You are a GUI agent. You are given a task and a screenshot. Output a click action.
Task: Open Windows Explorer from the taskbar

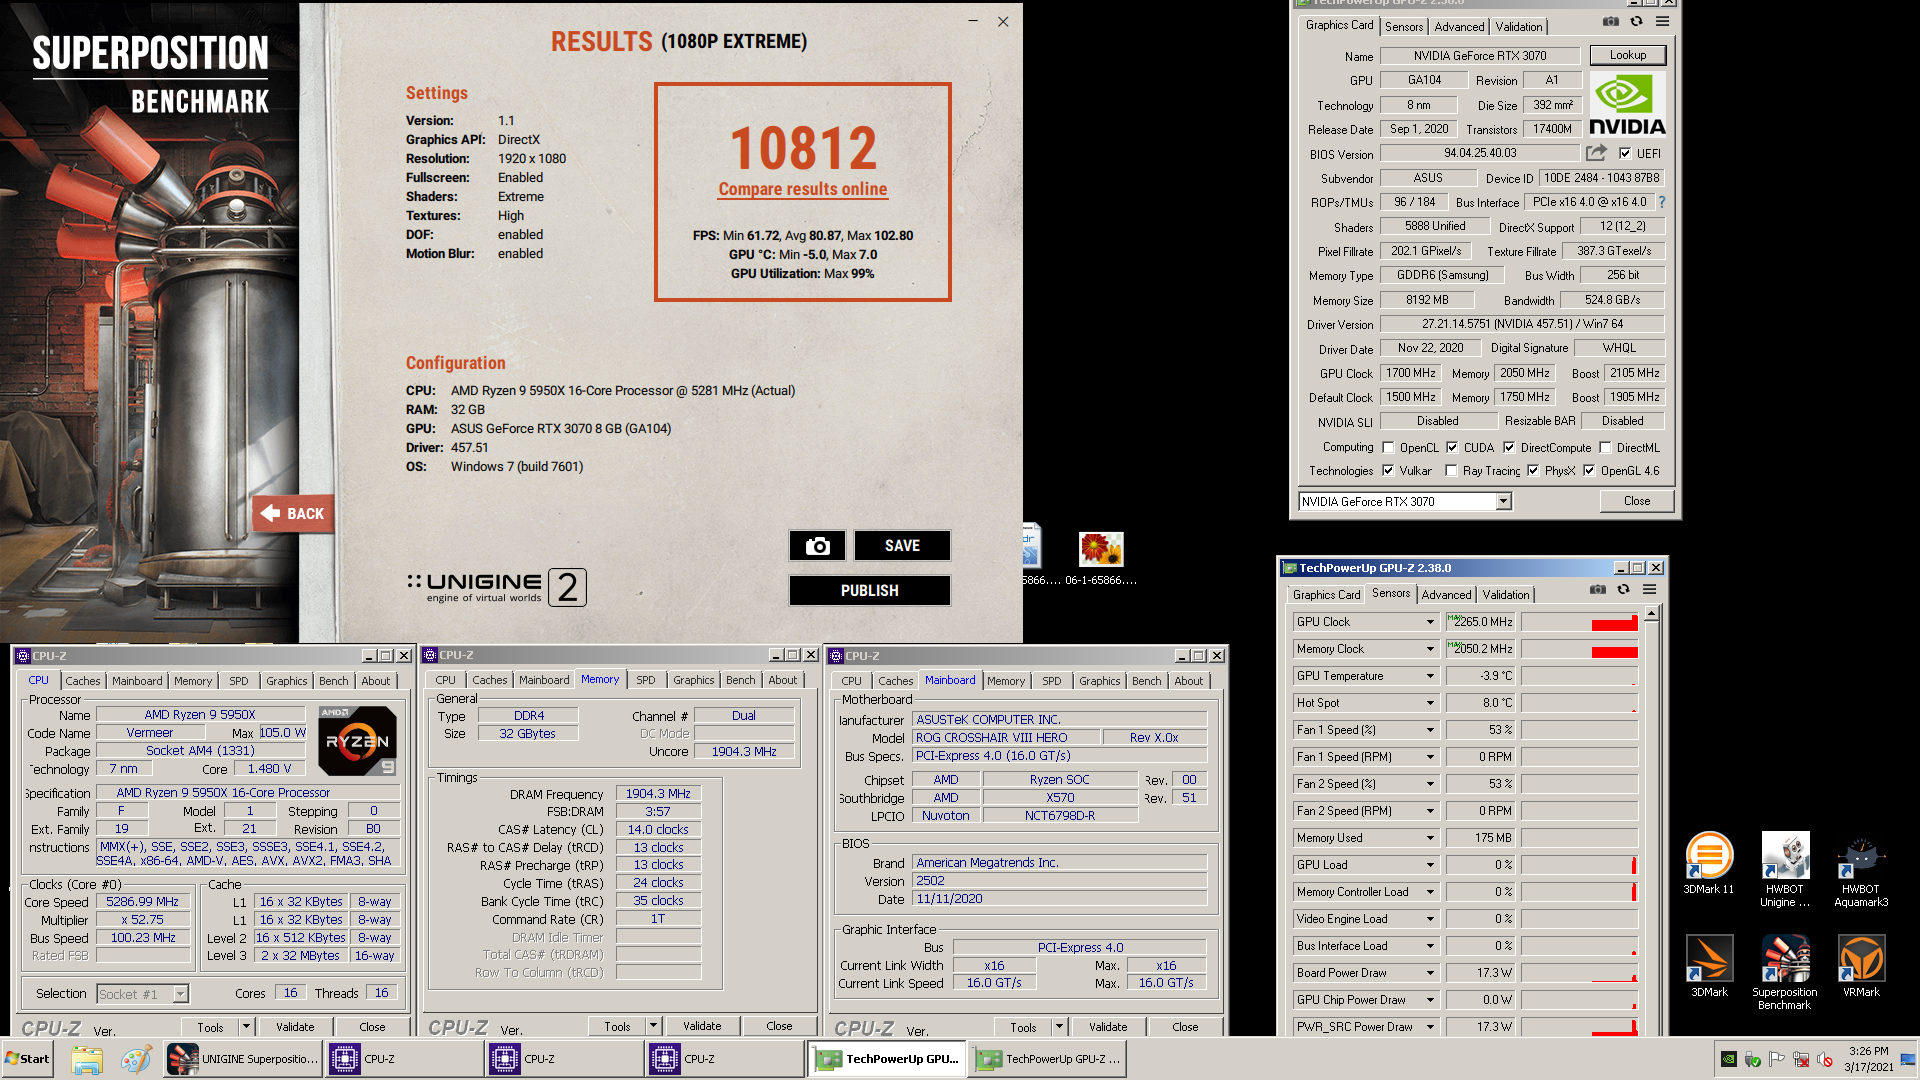click(87, 1059)
